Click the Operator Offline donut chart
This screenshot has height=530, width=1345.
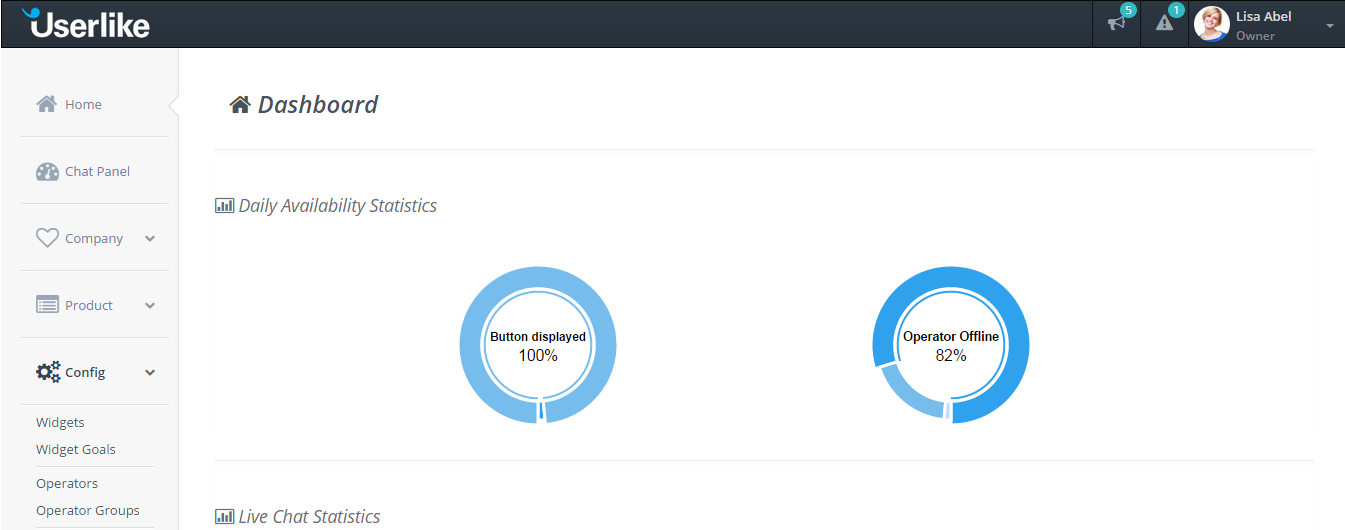(x=951, y=345)
